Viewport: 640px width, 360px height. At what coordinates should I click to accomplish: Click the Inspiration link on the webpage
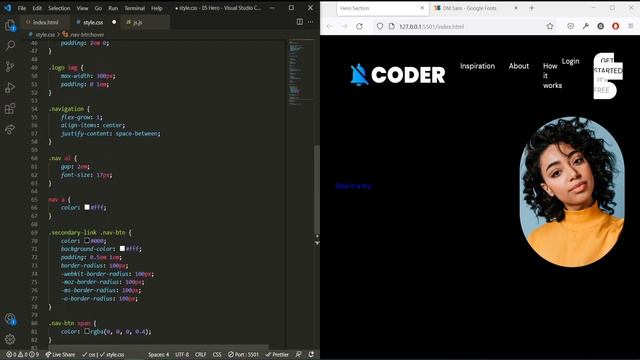477,66
